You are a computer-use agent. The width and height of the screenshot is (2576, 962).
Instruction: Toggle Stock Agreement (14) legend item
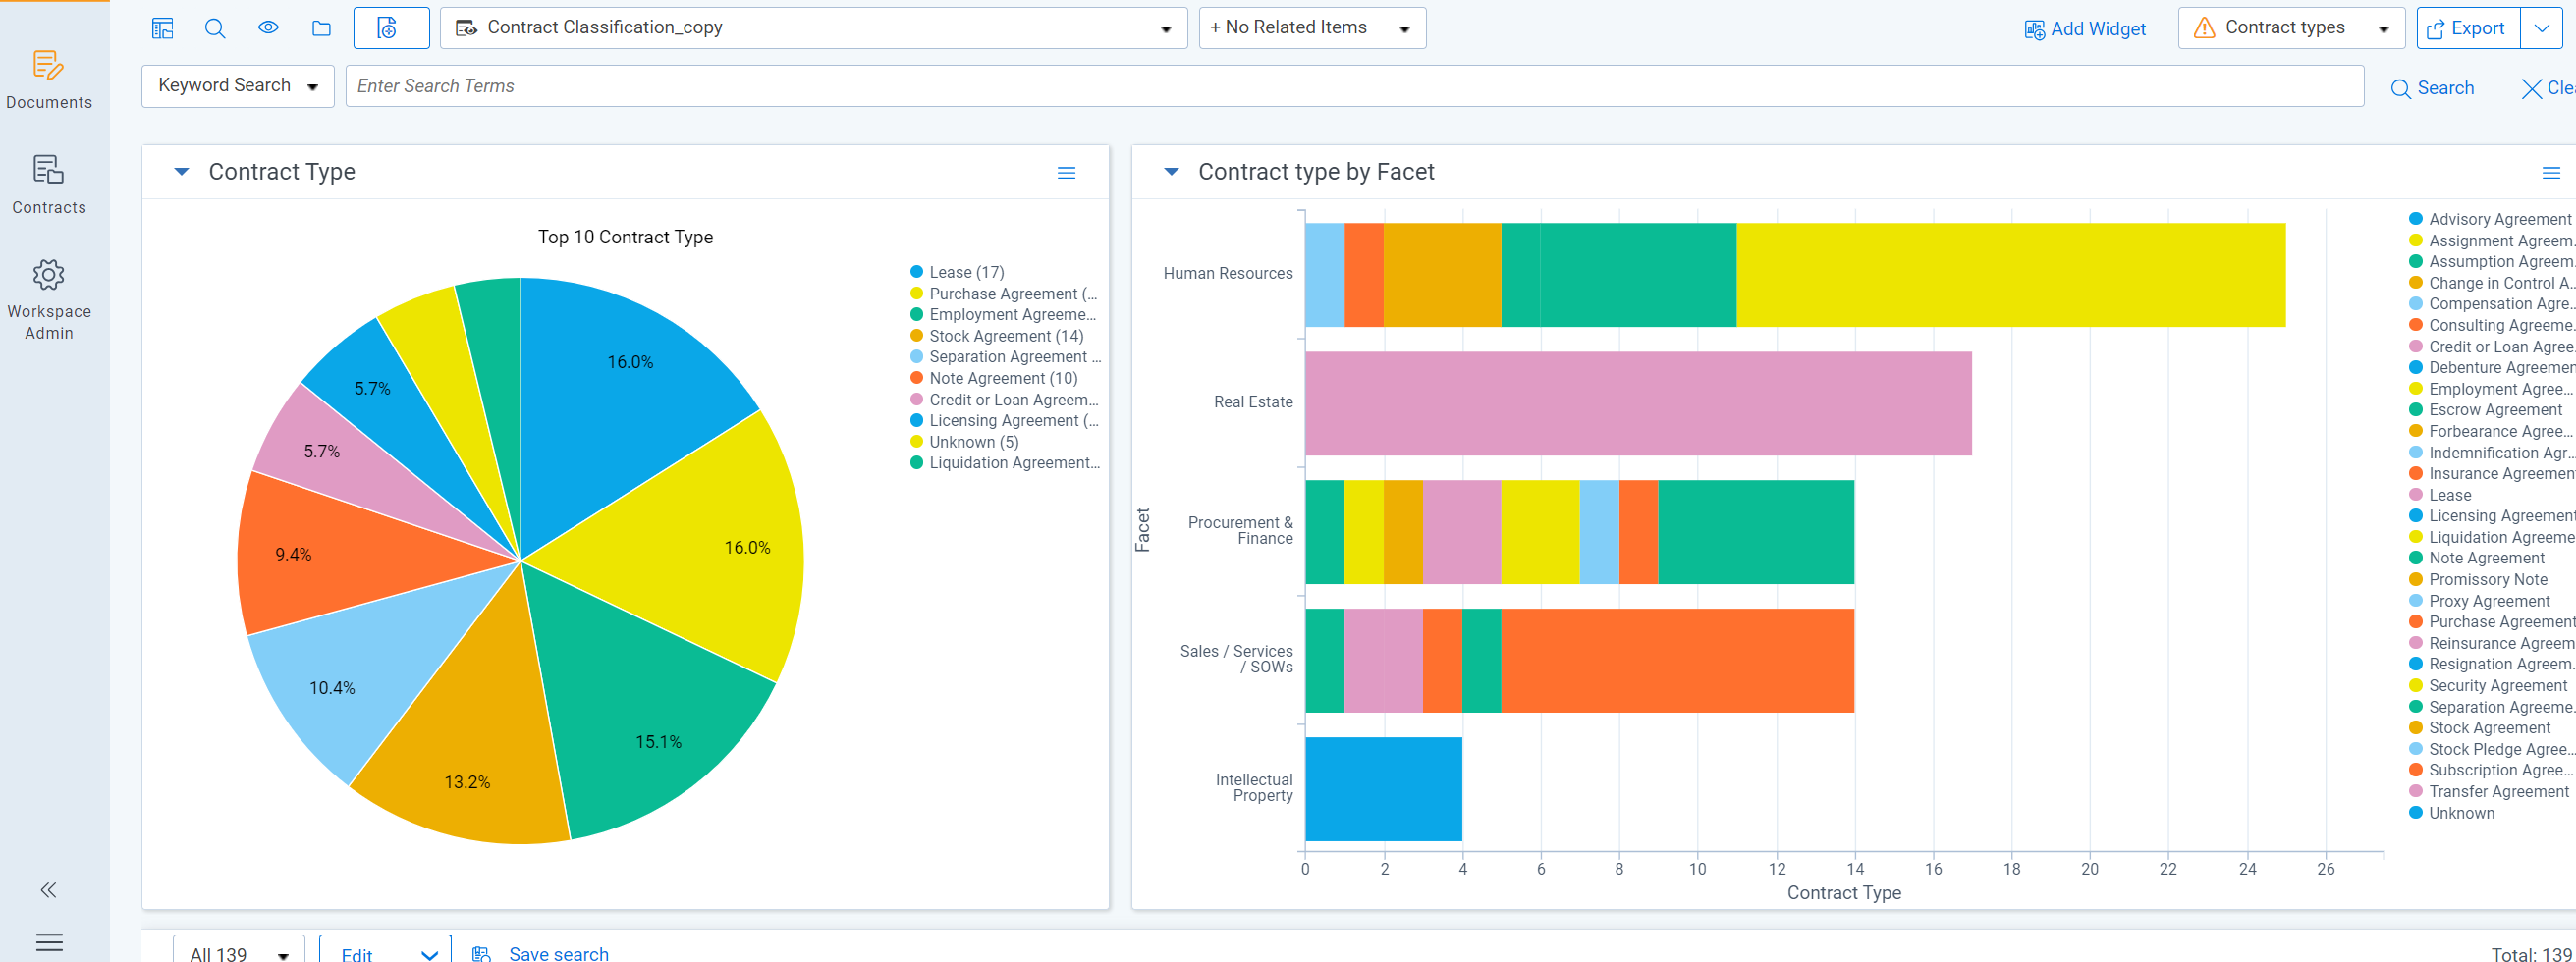point(997,336)
